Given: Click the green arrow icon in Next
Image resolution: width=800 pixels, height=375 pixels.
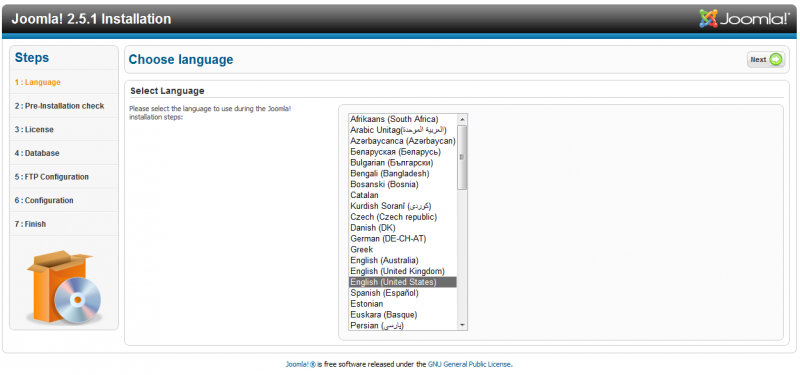Looking at the screenshot, I should click(x=776, y=60).
